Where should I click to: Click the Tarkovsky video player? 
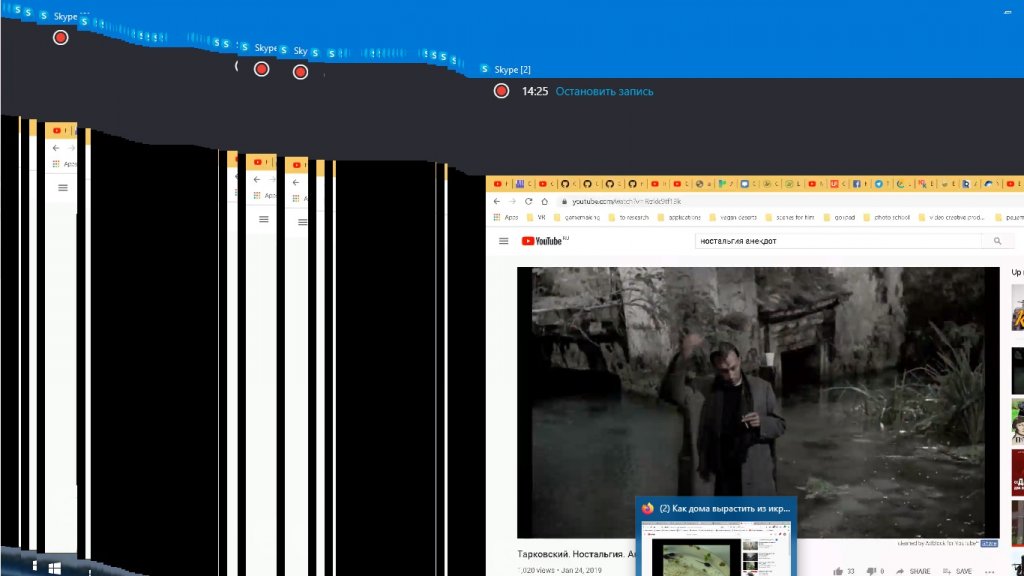[758, 402]
